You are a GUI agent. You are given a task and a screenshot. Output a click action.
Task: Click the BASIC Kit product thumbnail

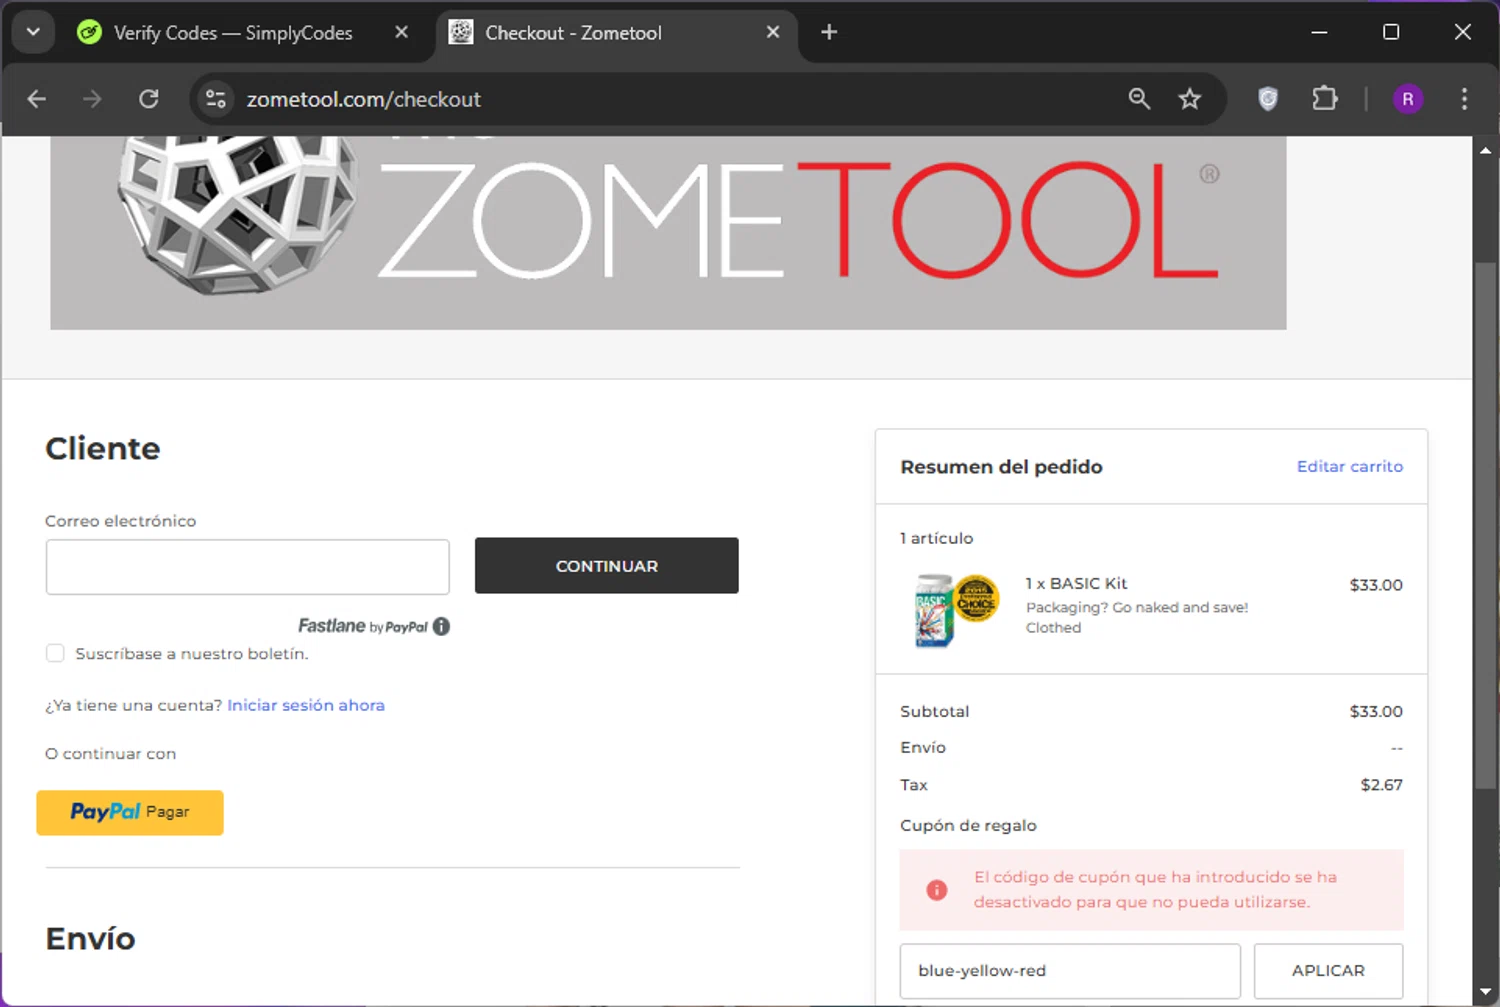click(956, 610)
